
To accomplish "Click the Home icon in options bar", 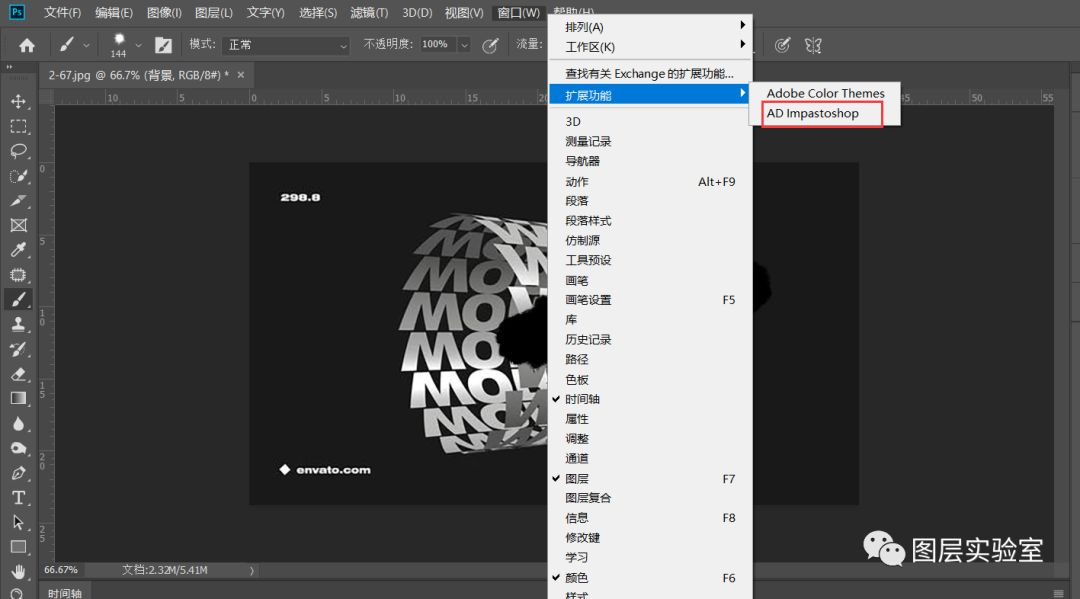I will (x=27, y=45).
